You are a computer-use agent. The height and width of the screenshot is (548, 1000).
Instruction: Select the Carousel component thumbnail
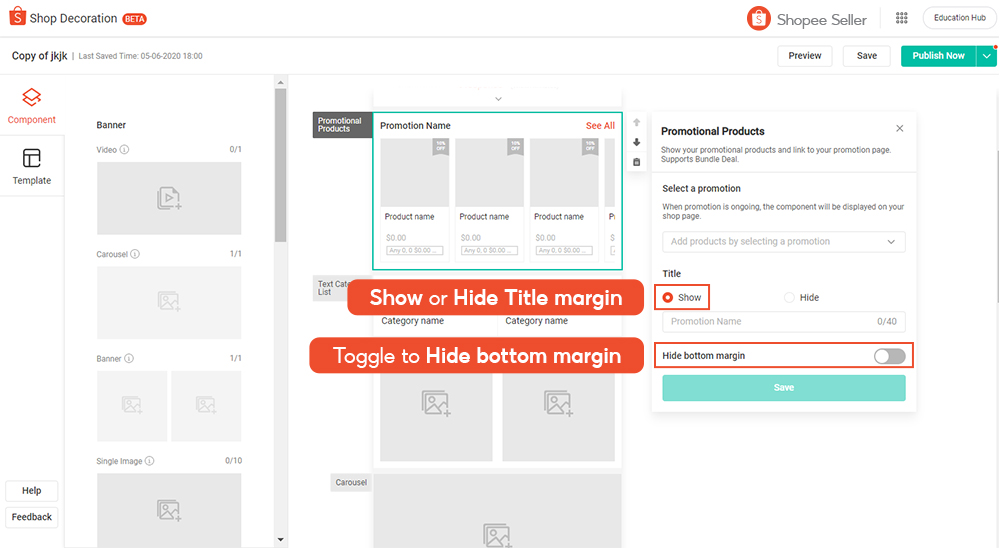point(169,302)
